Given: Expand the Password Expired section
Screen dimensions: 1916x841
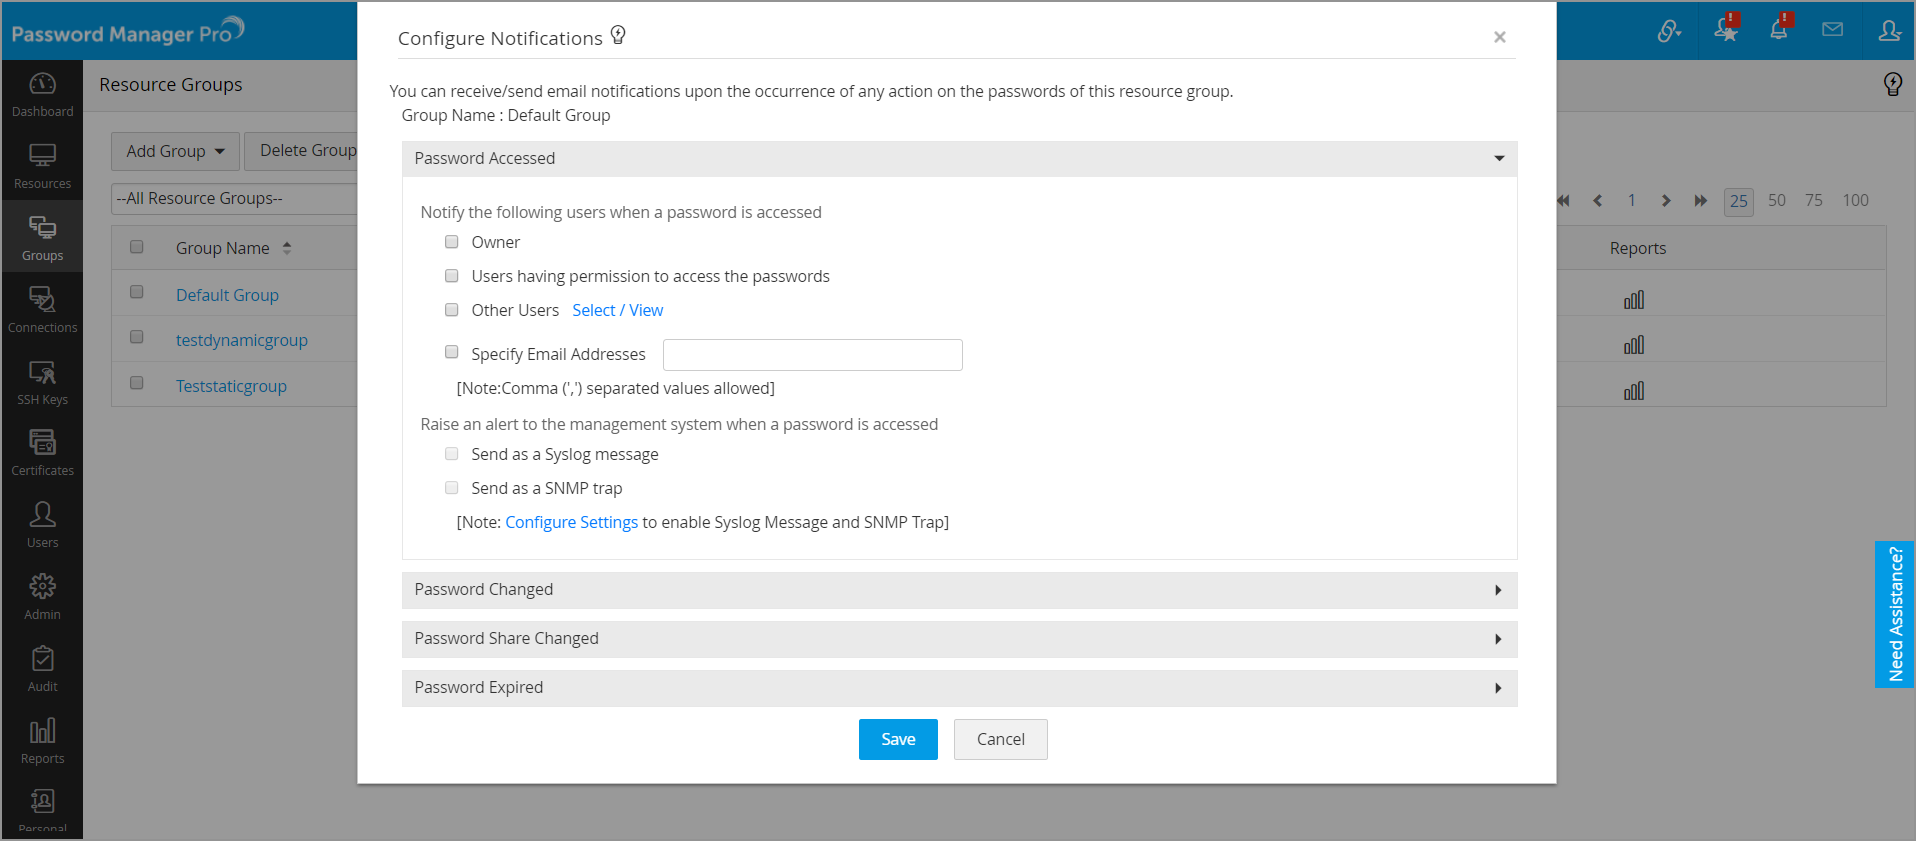Looking at the screenshot, I should (x=959, y=688).
